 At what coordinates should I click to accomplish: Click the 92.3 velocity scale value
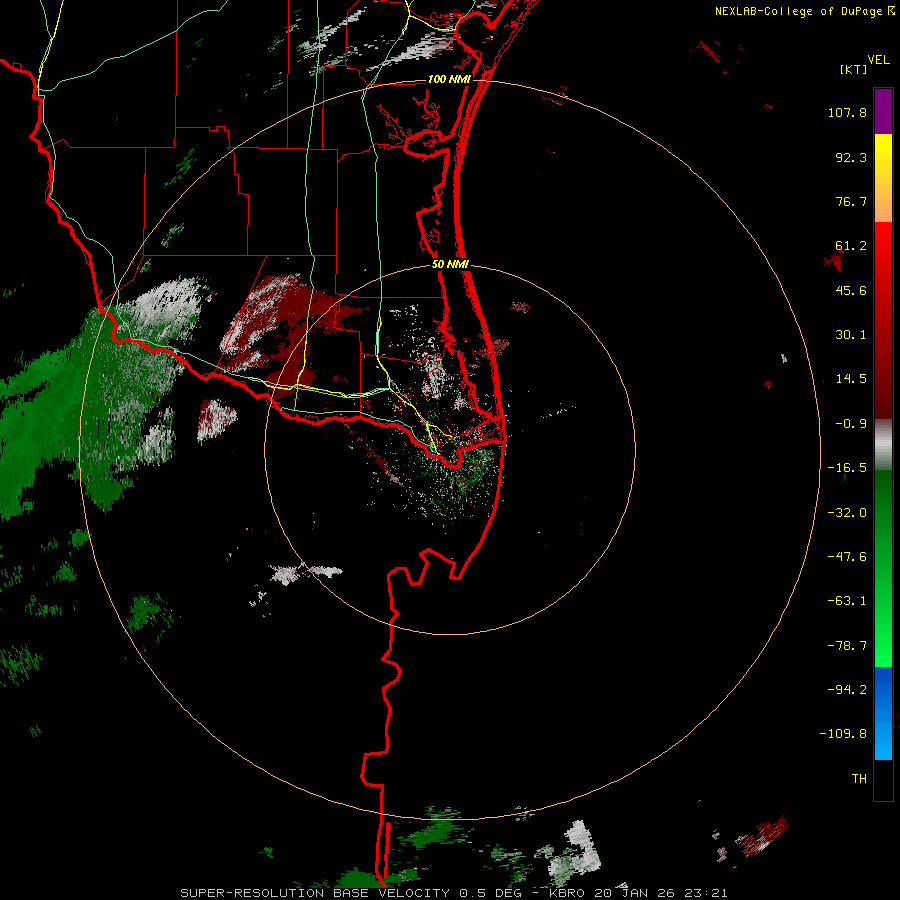click(851, 157)
